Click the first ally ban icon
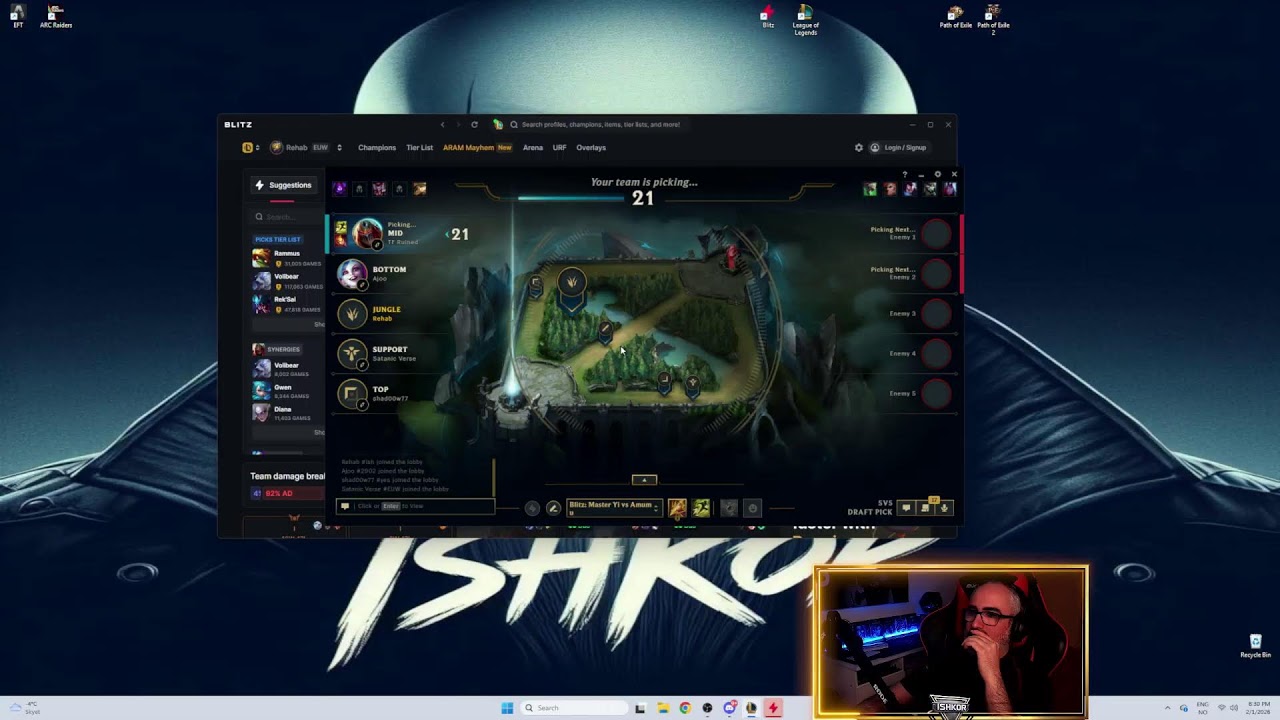 (x=340, y=188)
